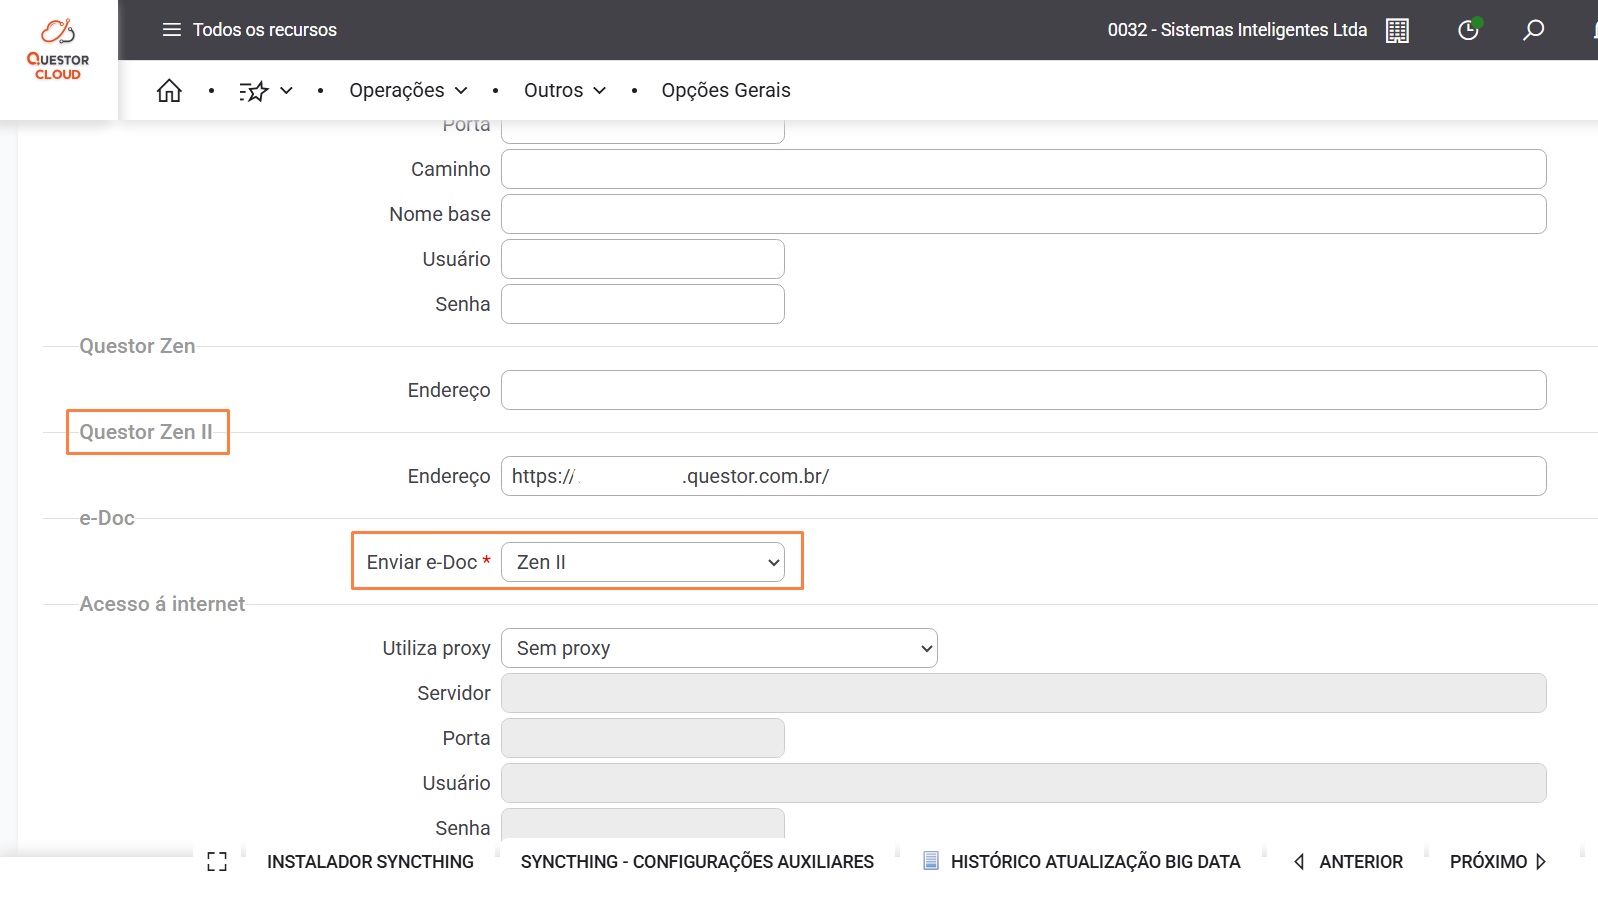Image resolution: width=1598 pixels, height=917 pixels.
Task: Expand the favorites dropdown chevron
Action: pyautogui.click(x=286, y=91)
